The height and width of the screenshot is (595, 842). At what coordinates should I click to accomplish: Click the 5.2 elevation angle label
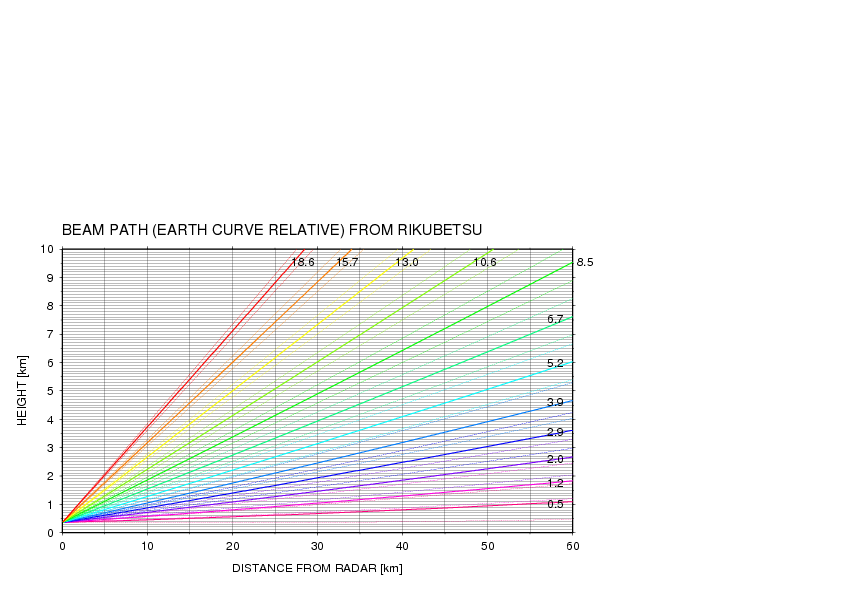point(555,363)
